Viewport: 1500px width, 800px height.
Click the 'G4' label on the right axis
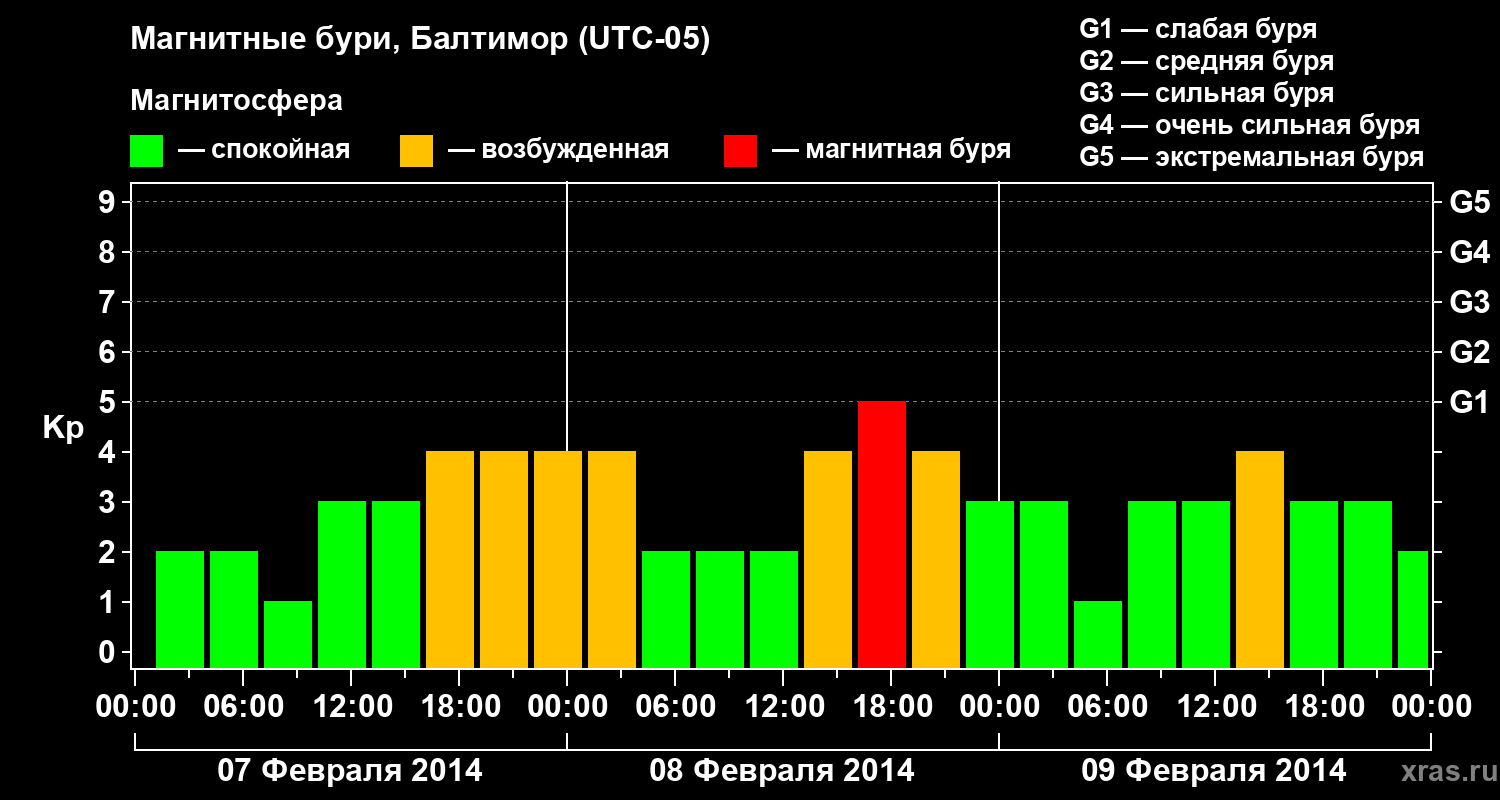1469,252
